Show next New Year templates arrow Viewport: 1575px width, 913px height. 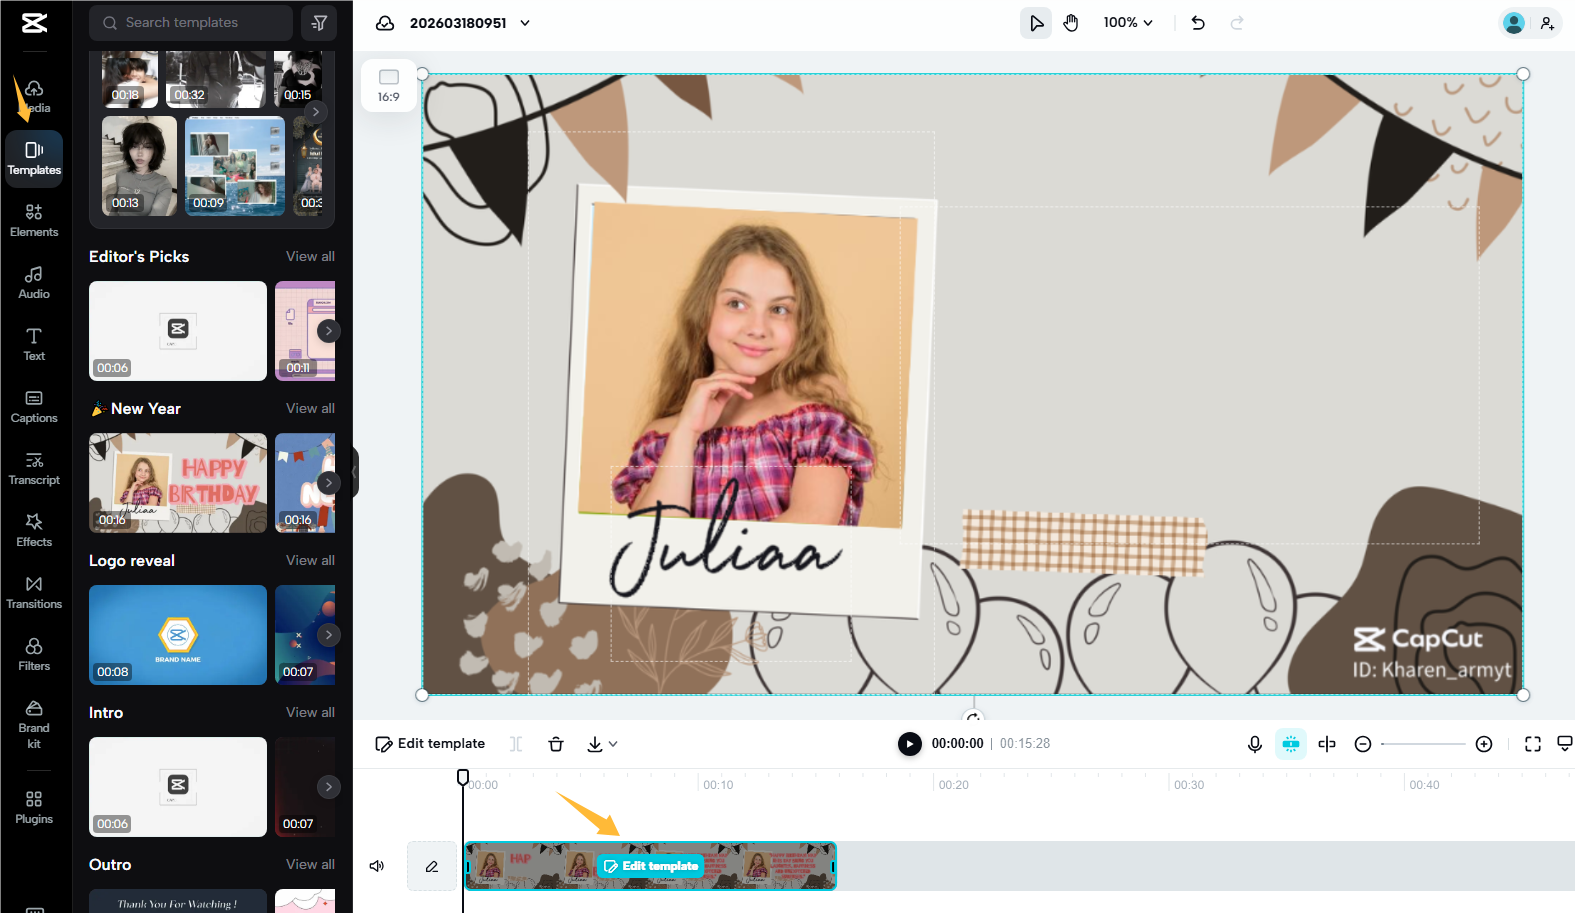tap(328, 483)
